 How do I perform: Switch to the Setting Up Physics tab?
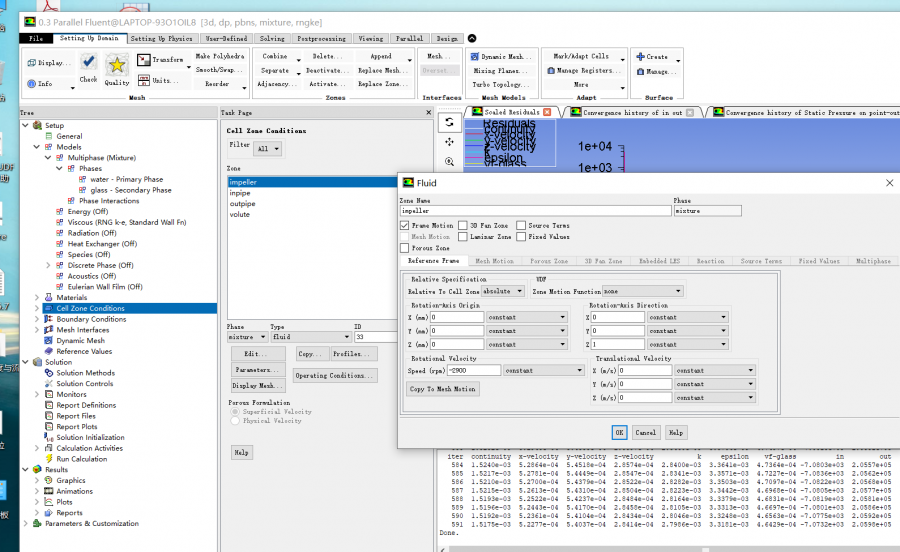(x=161, y=38)
